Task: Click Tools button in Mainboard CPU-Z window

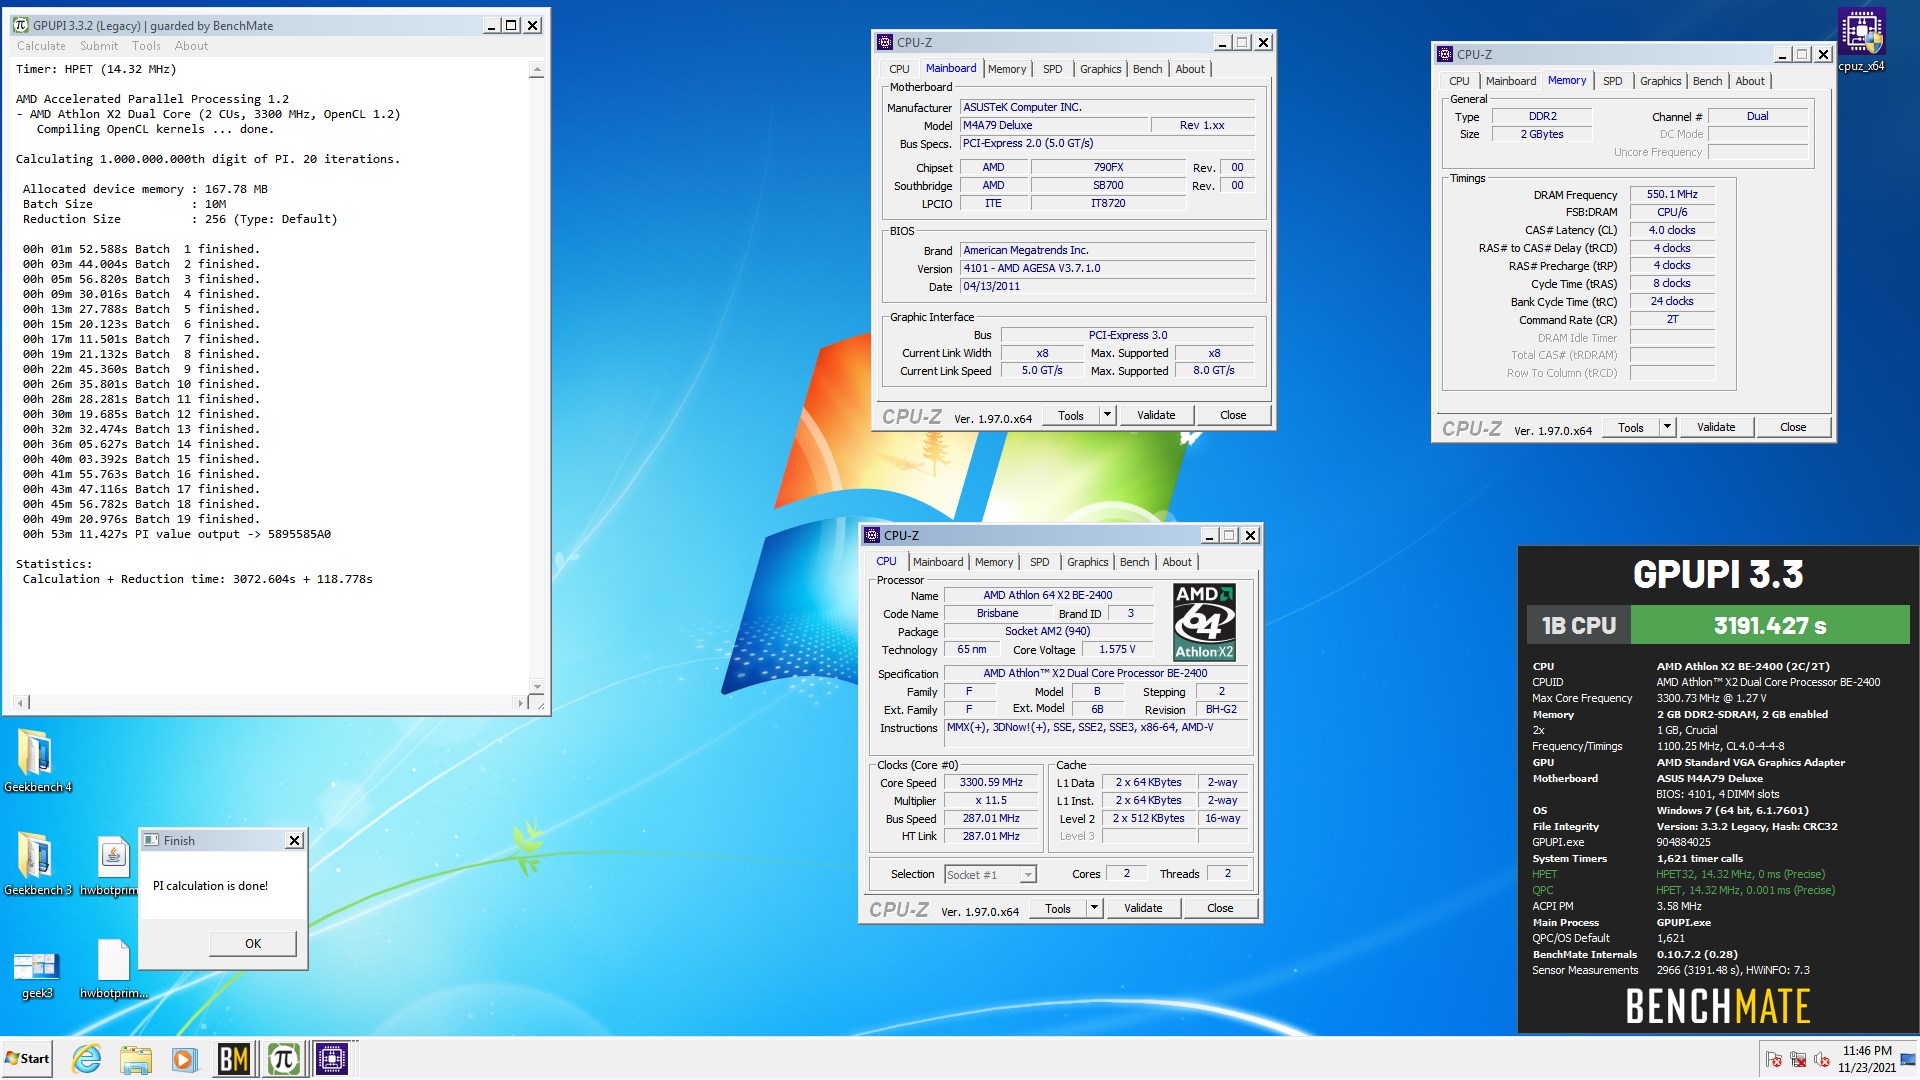Action: [x=1071, y=415]
